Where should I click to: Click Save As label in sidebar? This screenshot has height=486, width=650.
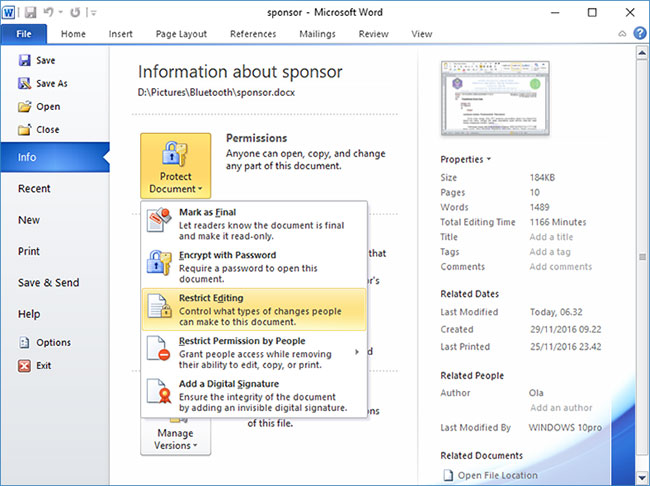tap(52, 83)
